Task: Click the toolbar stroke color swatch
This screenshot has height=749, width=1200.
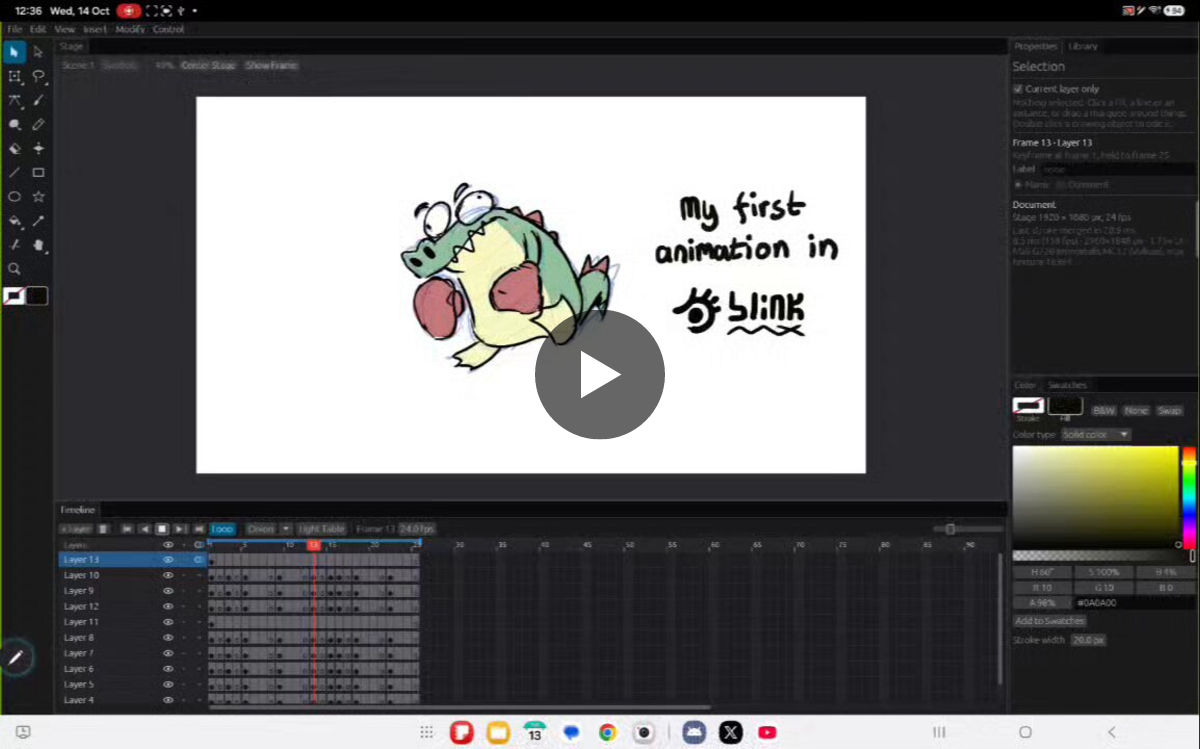Action: (14, 296)
